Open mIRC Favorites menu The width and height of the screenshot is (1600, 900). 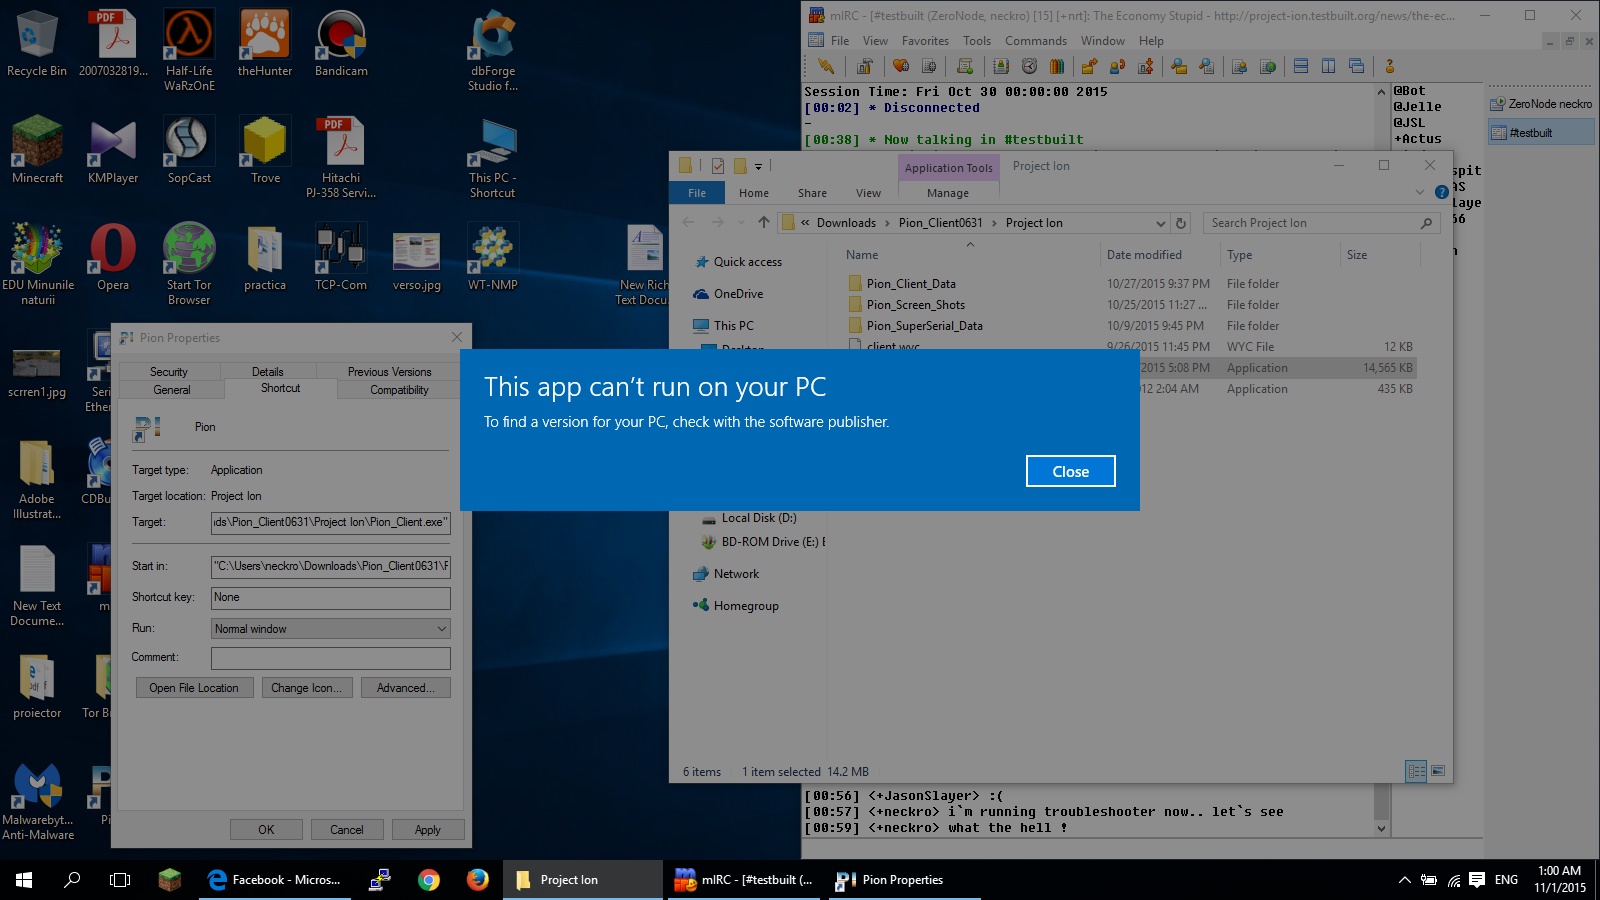925,41
